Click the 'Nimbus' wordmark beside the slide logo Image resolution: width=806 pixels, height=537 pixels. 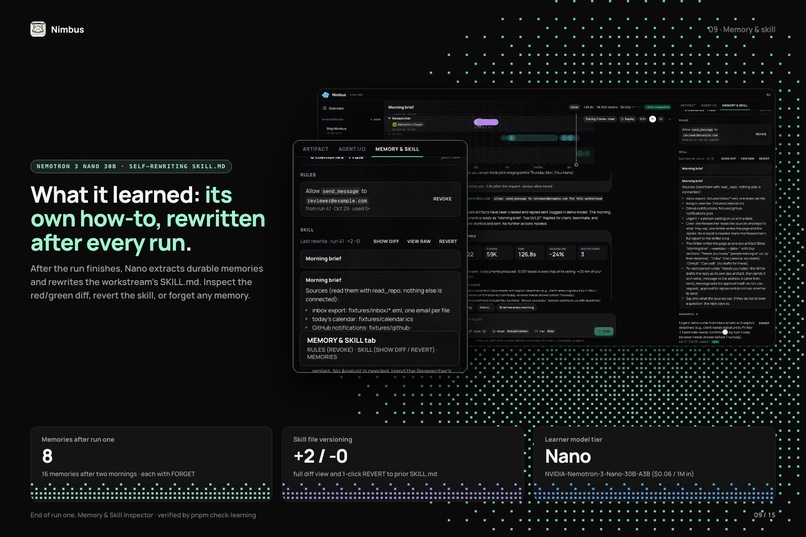[67, 30]
